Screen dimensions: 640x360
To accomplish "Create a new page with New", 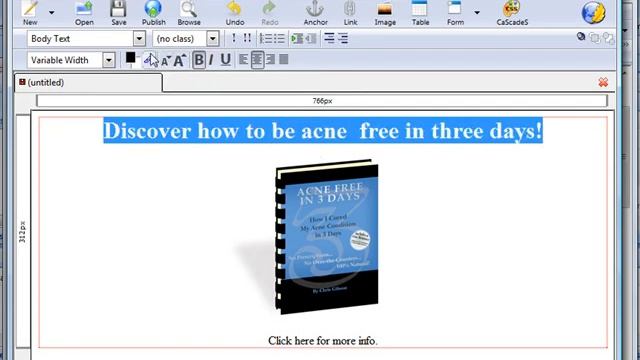I will pyautogui.click(x=30, y=13).
